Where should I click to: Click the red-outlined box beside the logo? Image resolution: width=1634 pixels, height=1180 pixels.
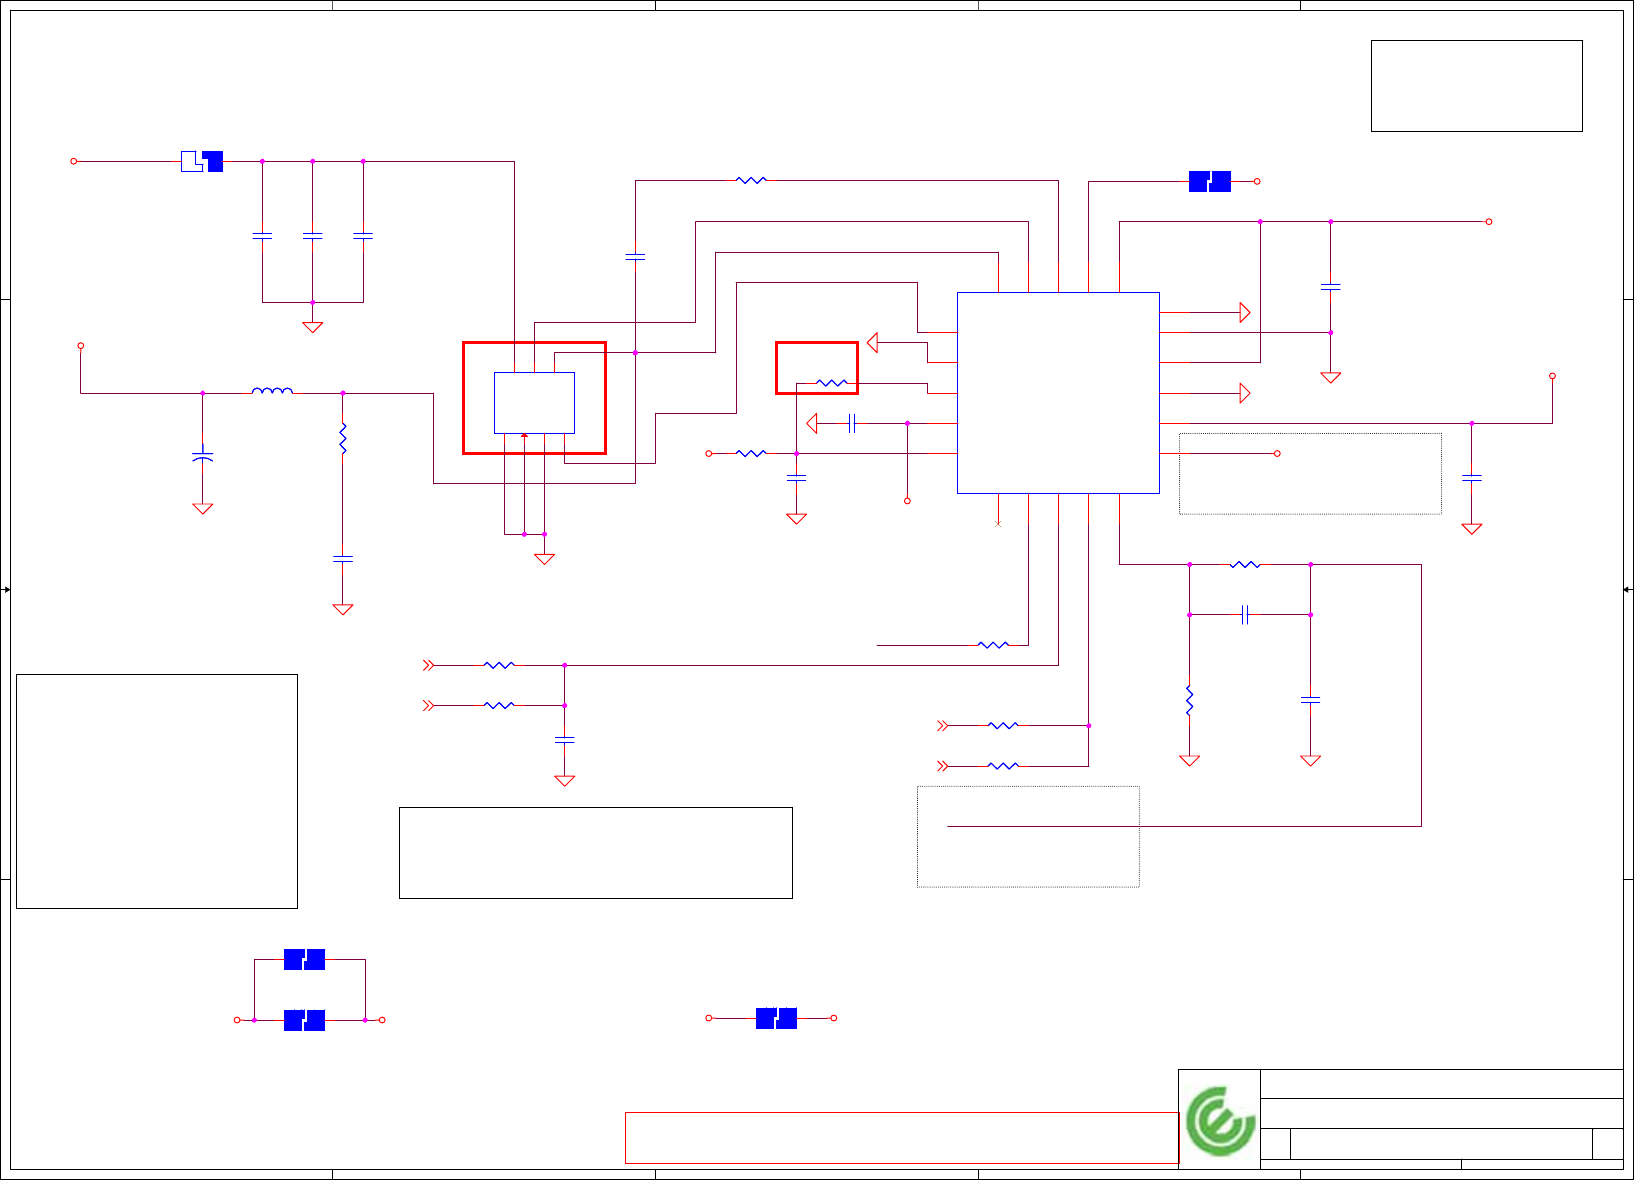tap(902, 1137)
